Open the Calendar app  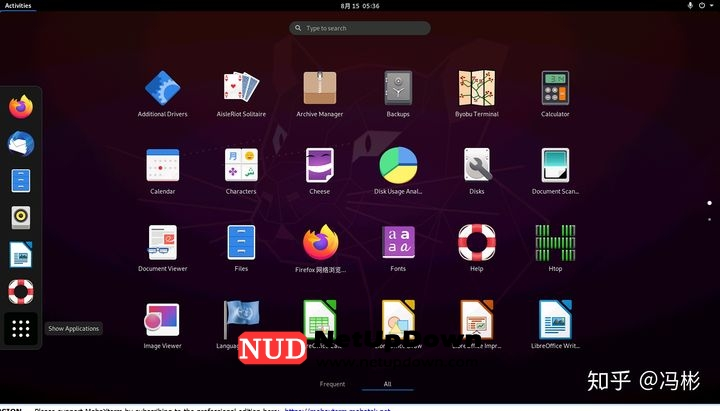[163, 165]
